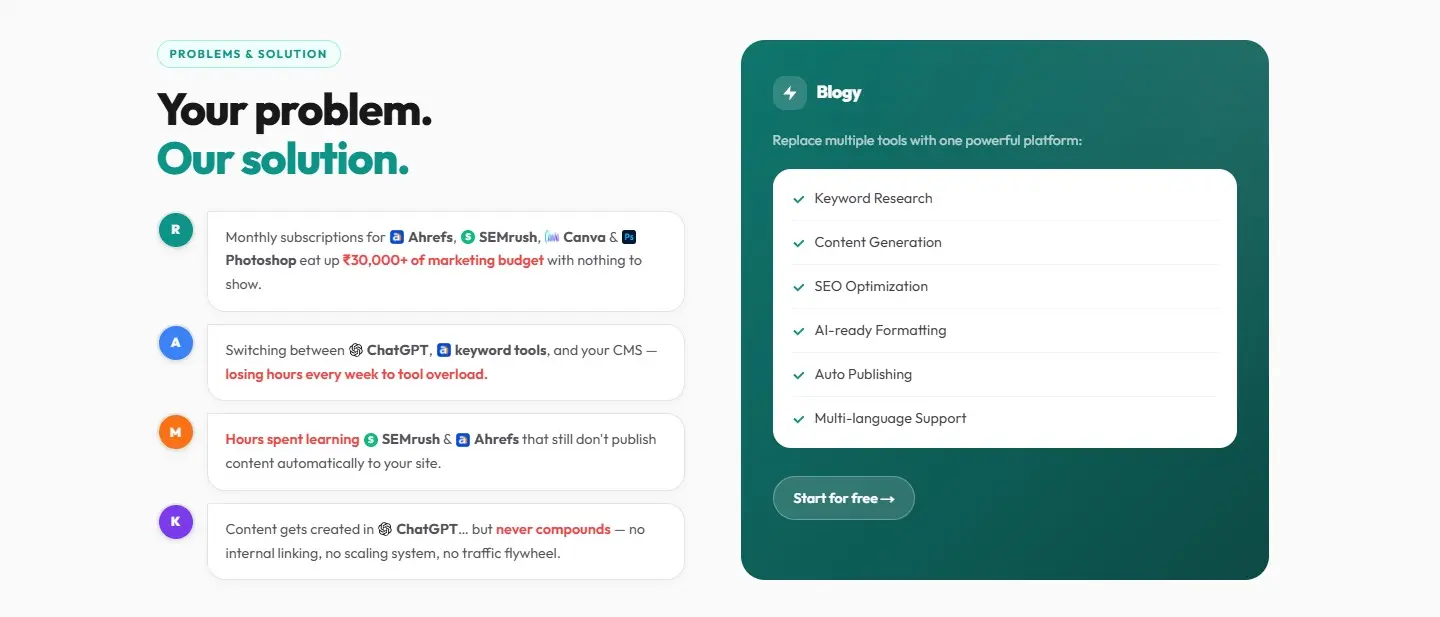
Task: Click the orange M avatar circle
Action: 176,432
